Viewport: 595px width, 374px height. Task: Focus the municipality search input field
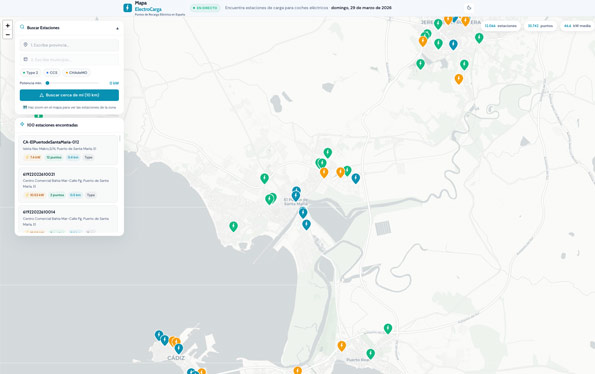(x=69, y=59)
